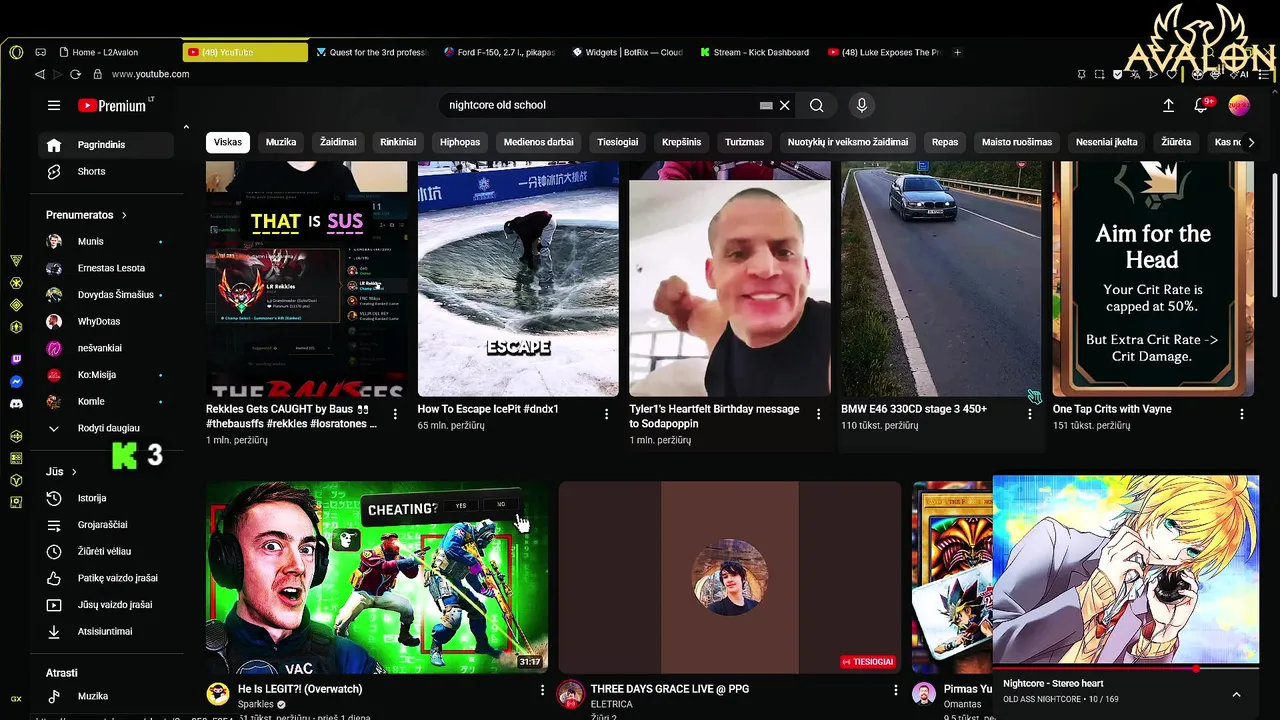Open options for Rekkles Gets CAUGHT short

395,414
